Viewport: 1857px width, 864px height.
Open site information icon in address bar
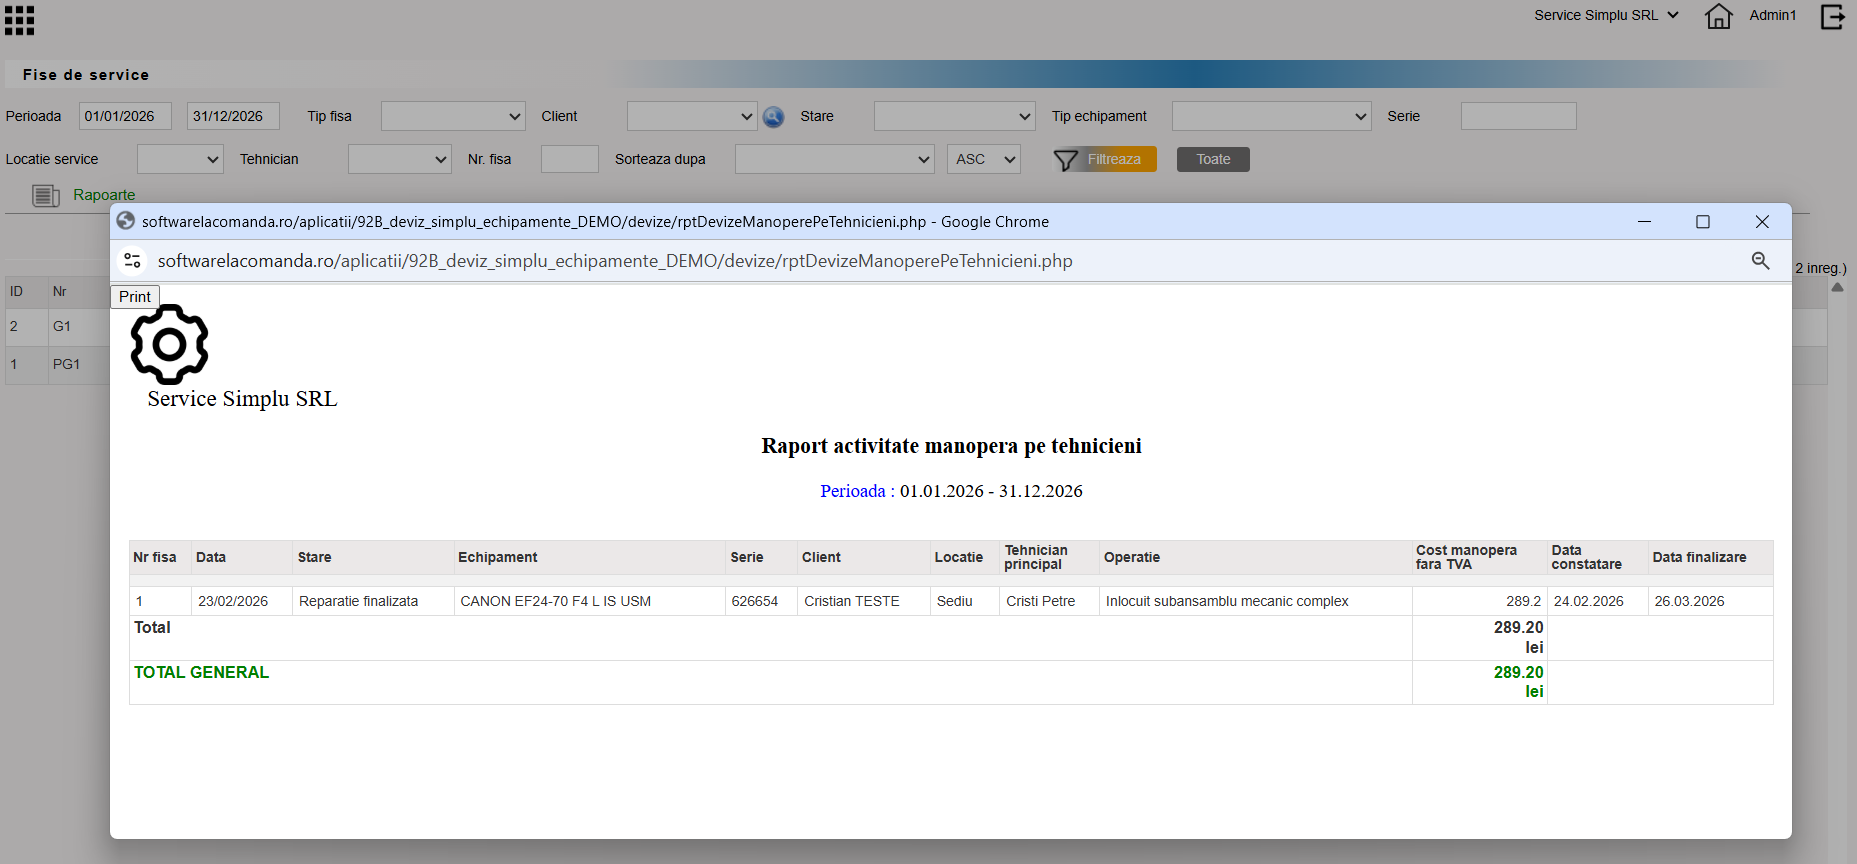[x=132, y=261]
